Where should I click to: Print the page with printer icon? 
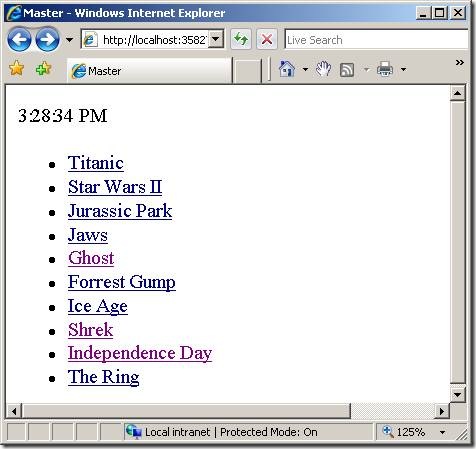click(385, 69)
